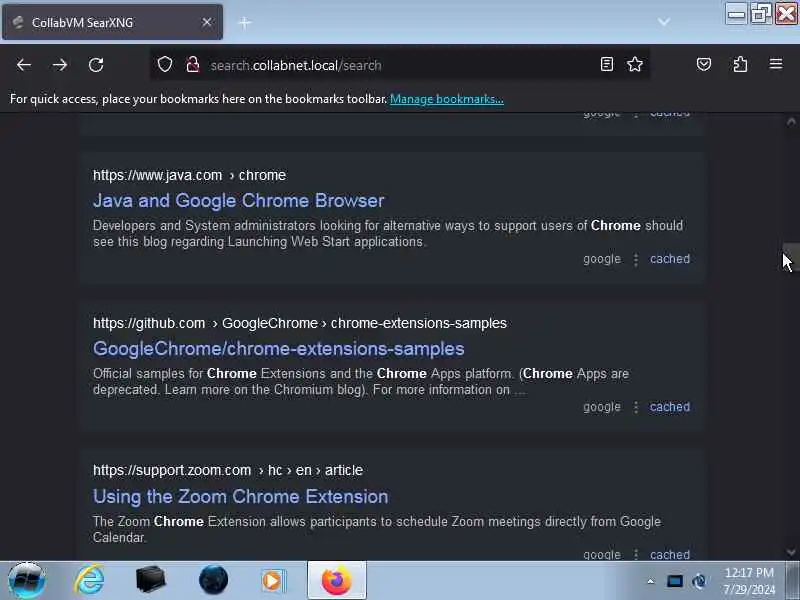Open options dots on GitHub result
Image resolution: width=800 pixels, height=600 pixels.
(636, 407)
